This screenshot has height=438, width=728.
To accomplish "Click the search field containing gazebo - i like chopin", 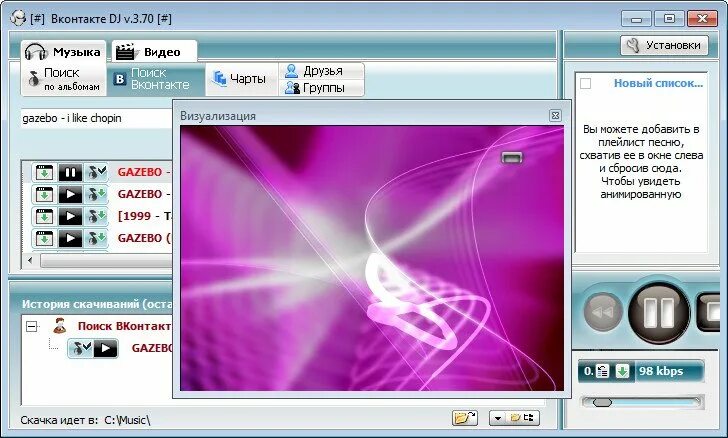I will tap(97, 118).
